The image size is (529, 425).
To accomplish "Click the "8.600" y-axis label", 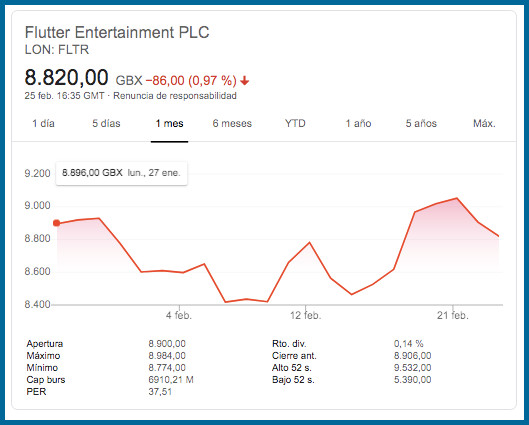I will pyautogui.click(x=37, y=272).
